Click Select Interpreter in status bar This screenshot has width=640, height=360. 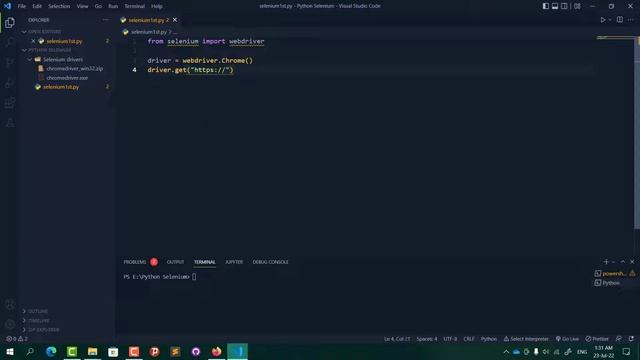(x=526, y=339)
